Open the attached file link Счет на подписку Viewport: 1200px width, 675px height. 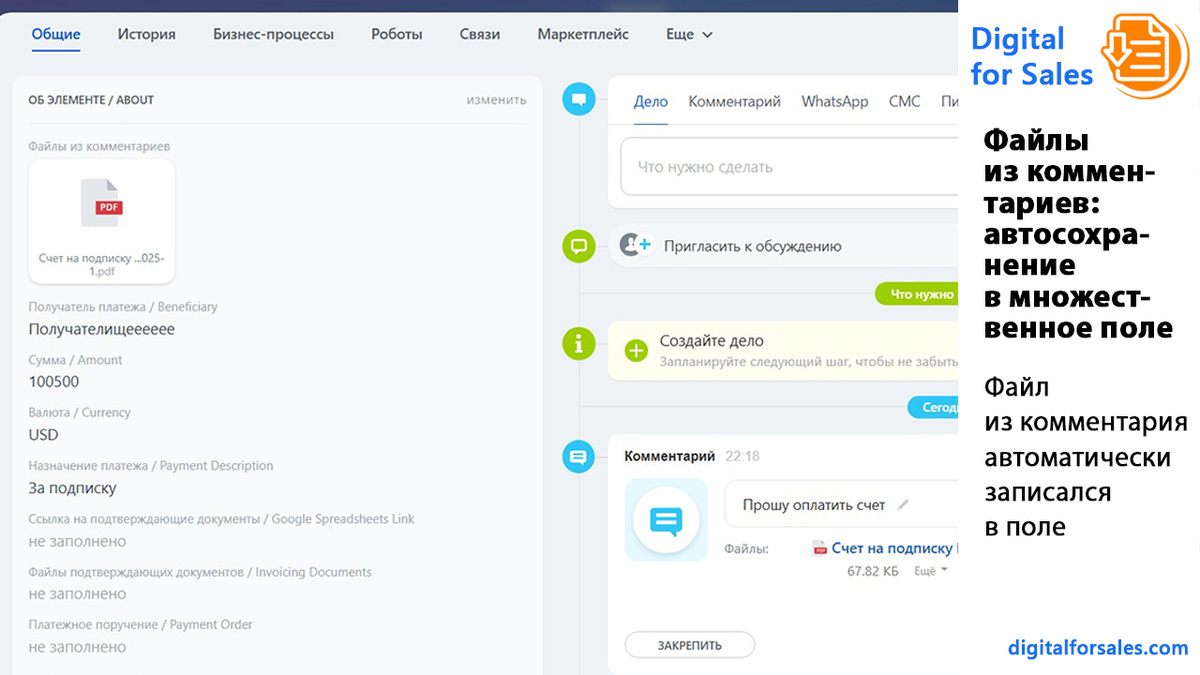click(894, 548)
